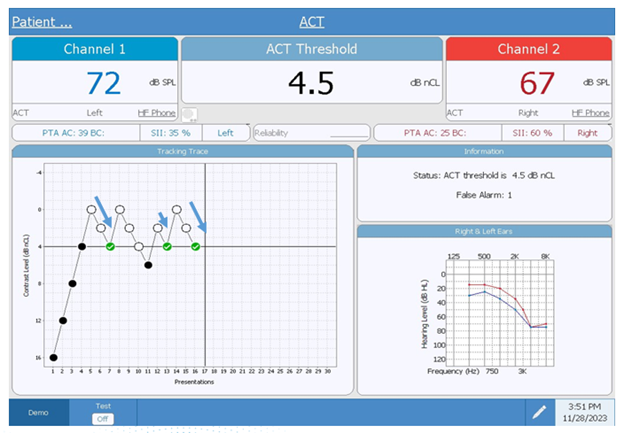Open the ACT stimulus selector under Channel 1
This screenshot has height=433, width=624.
[x=21, y=113]
